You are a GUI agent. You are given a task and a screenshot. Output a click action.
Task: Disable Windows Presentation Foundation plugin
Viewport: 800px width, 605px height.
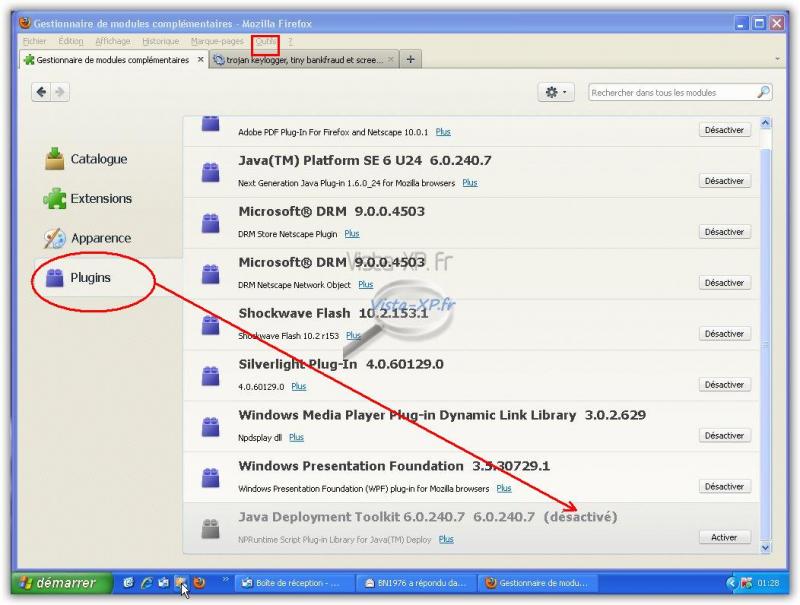click(x=724, y=487)
